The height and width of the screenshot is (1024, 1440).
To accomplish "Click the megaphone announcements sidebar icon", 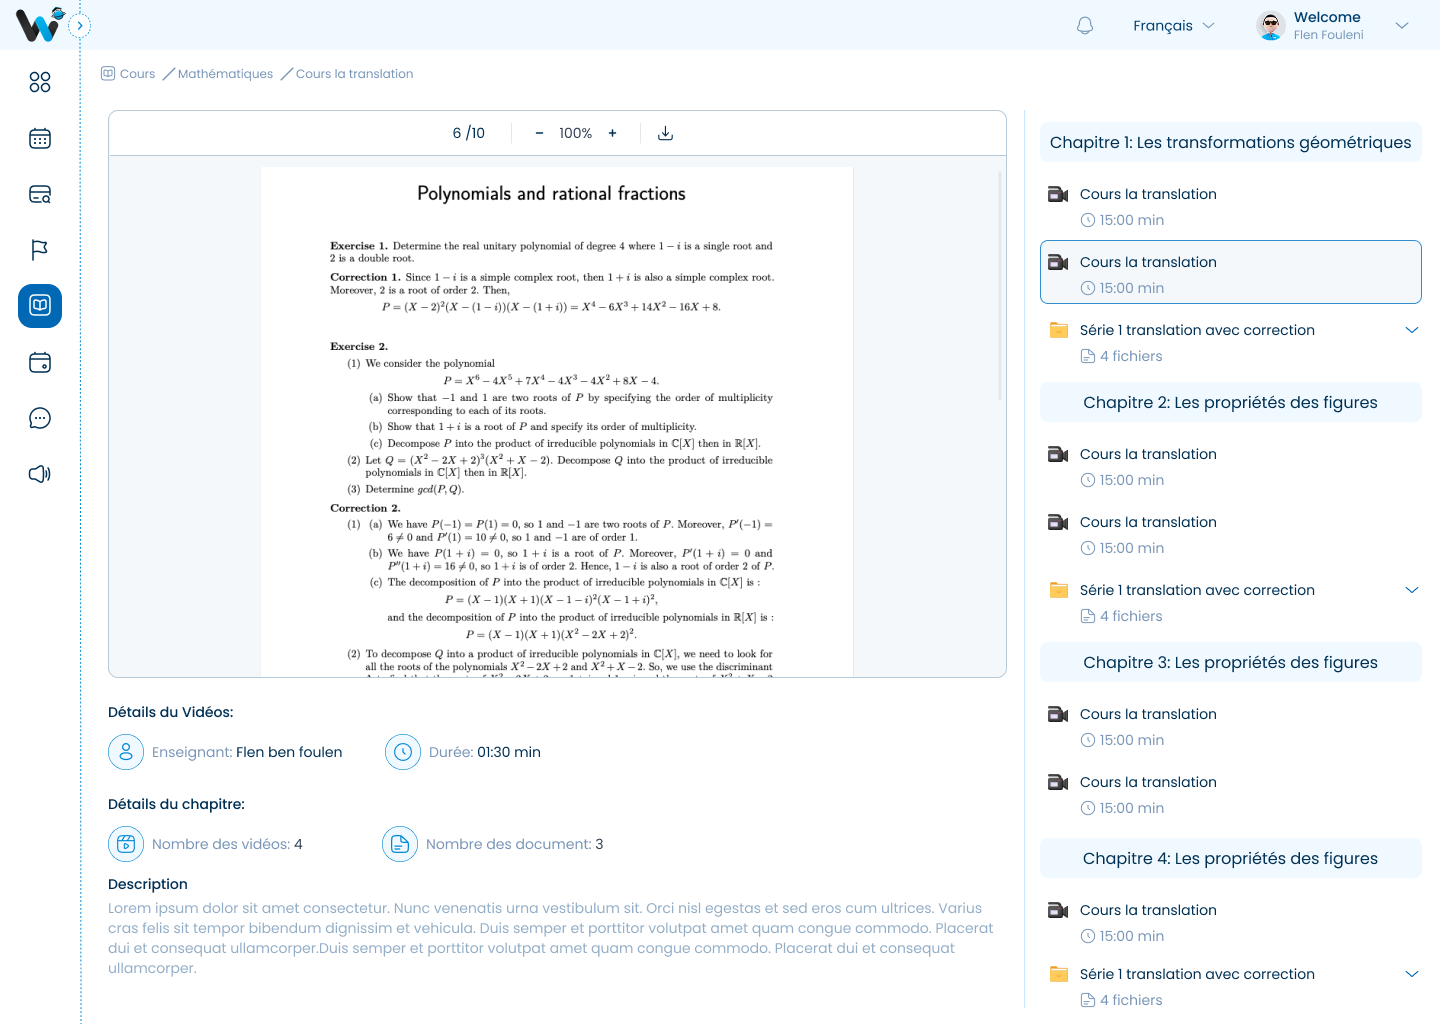I will (x=40, y=474).
